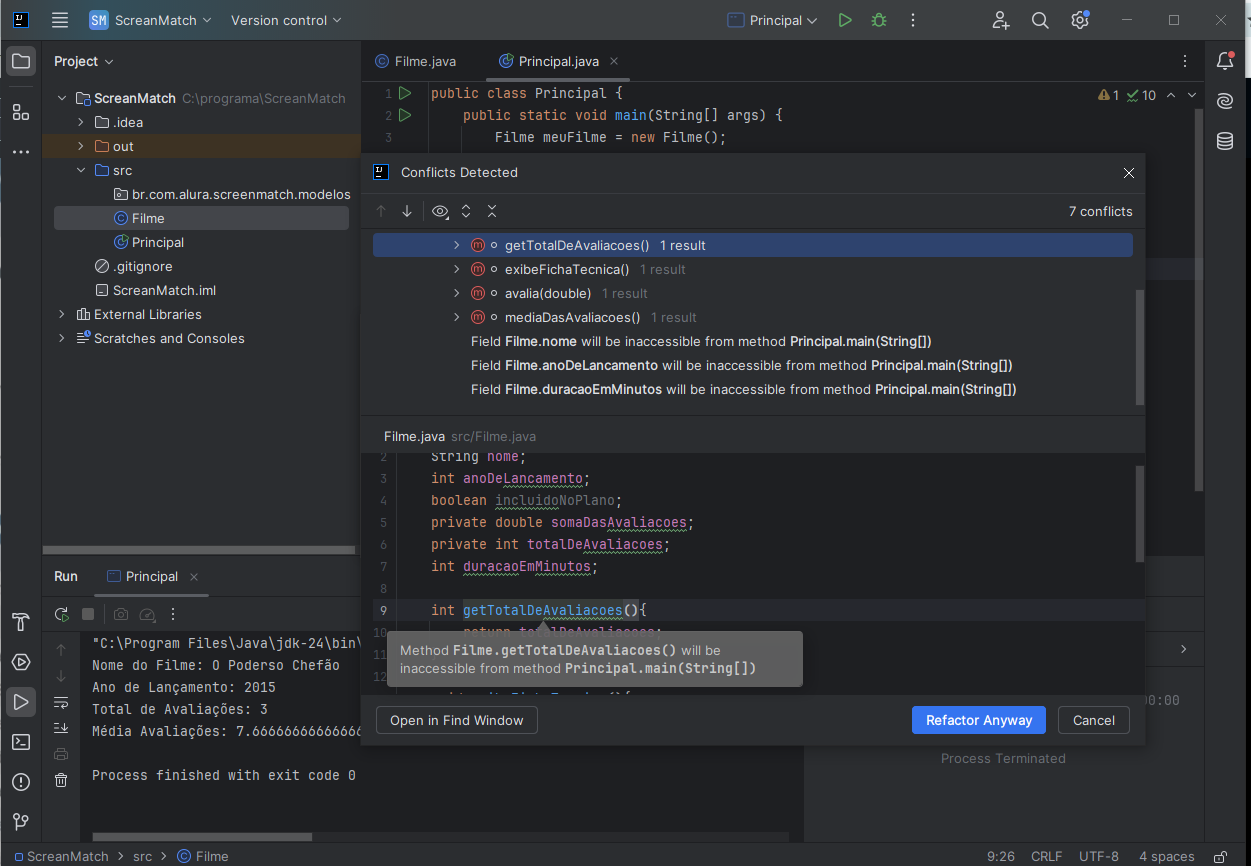Screen dimensions: 1251x866
Task: Open the main hamburger menu
Action: [x=60, y=20]
